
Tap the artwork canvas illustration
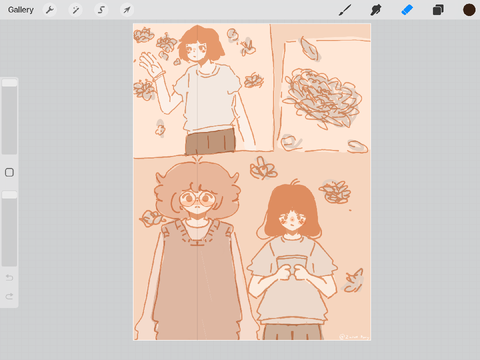(x=252, y=182)
